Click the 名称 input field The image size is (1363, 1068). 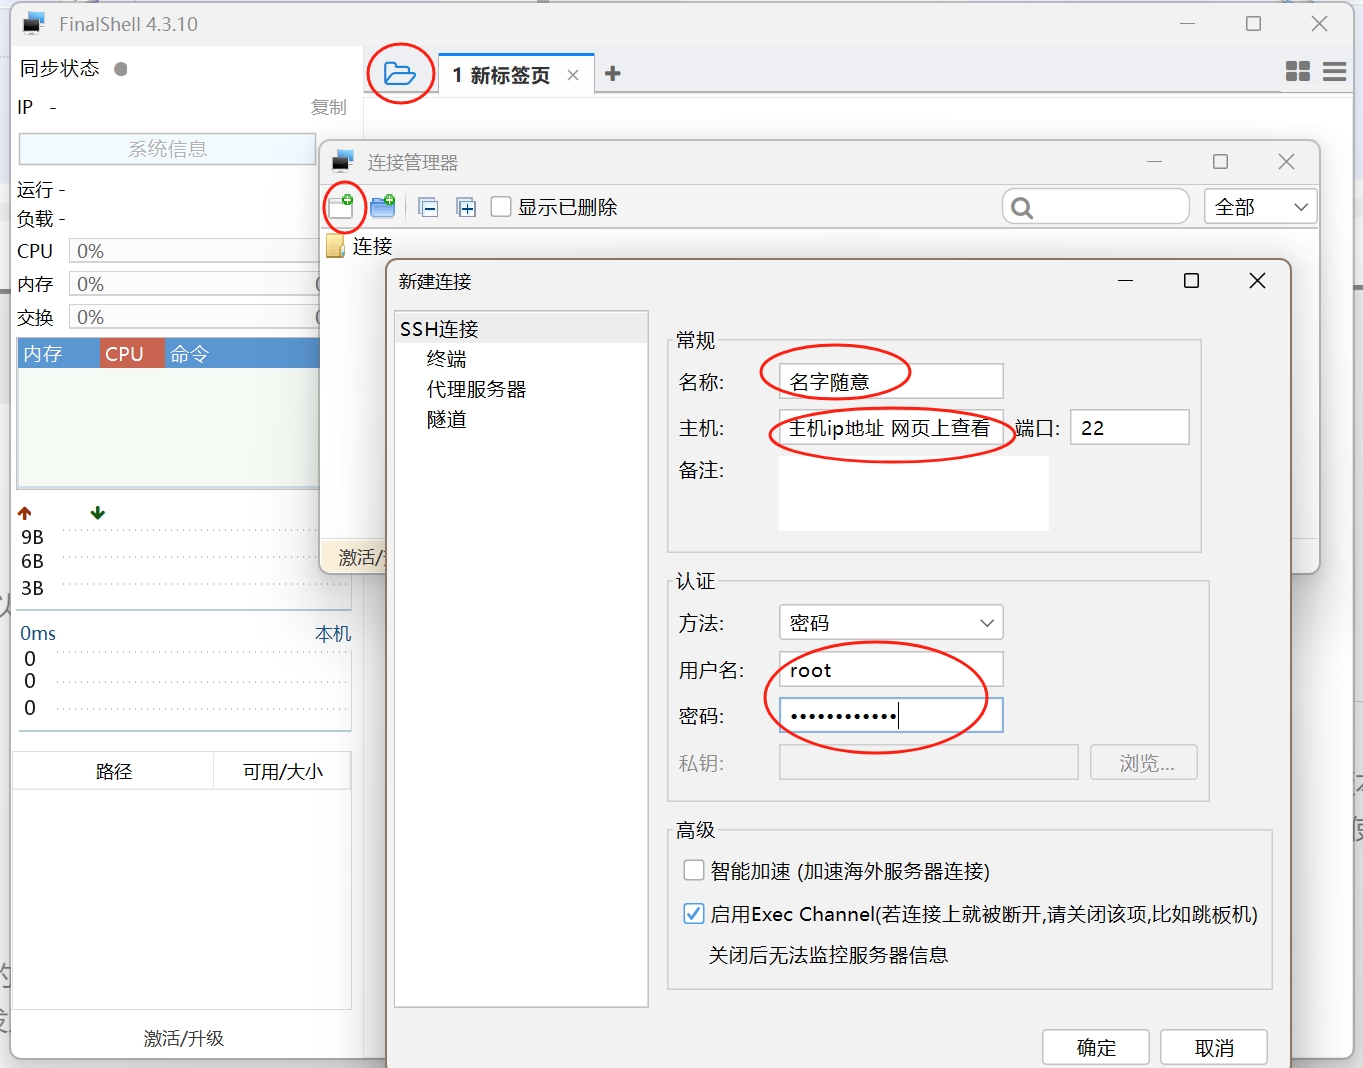891,381
